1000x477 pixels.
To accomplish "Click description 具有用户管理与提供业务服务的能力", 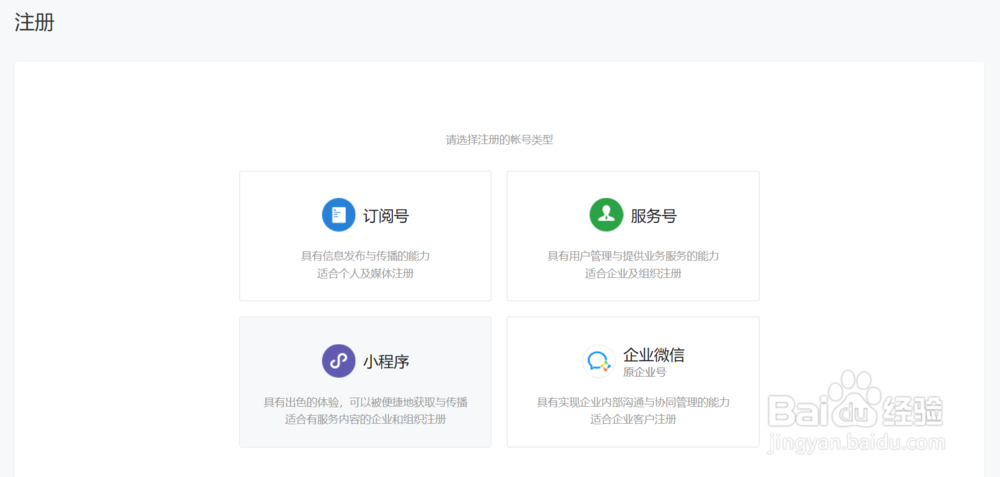I will click(x=633, y=256).
